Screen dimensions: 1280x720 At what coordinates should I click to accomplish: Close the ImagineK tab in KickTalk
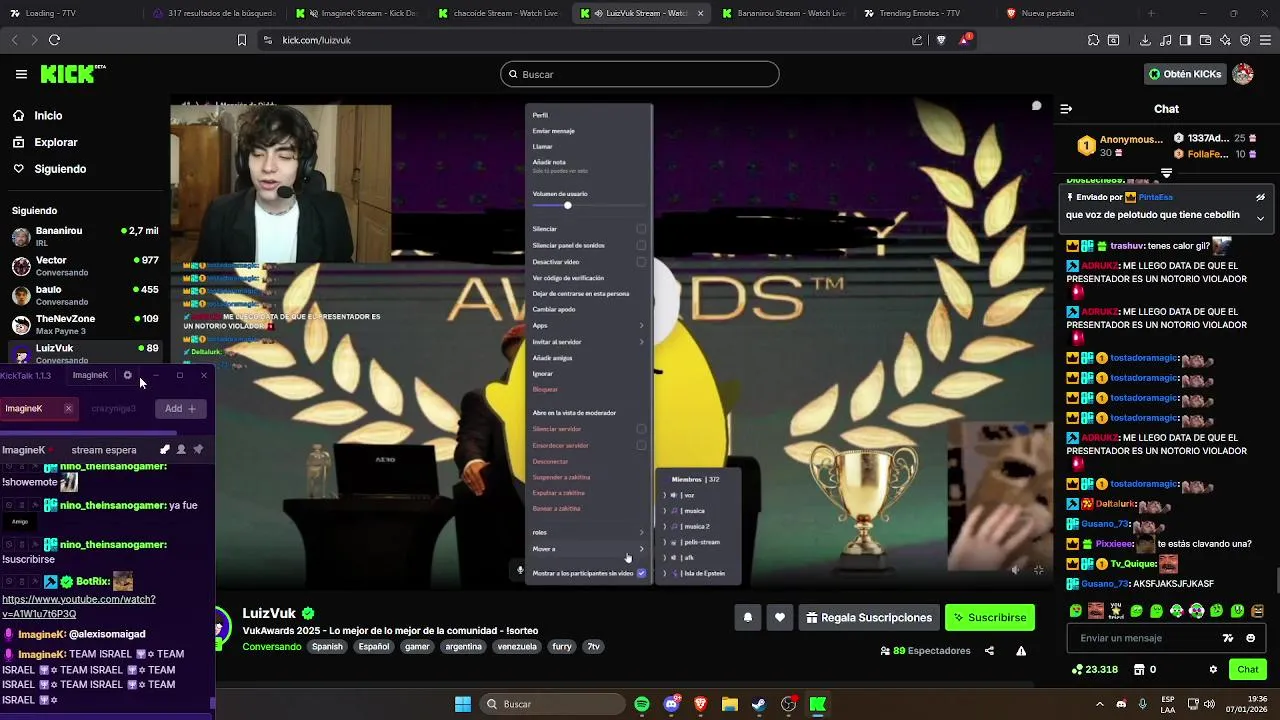click(68, 408)
